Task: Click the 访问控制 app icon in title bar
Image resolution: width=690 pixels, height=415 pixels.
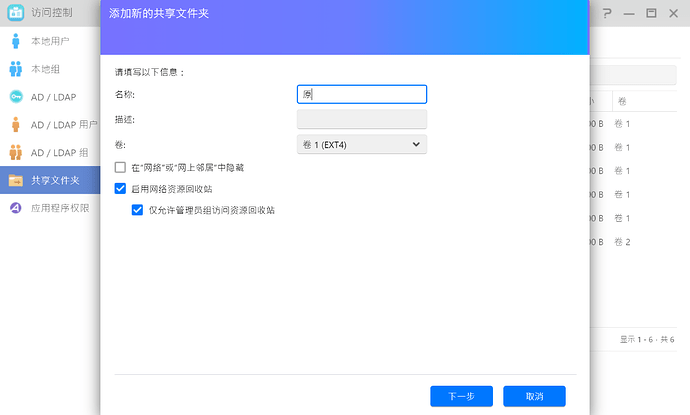Action: pos(15,13)
